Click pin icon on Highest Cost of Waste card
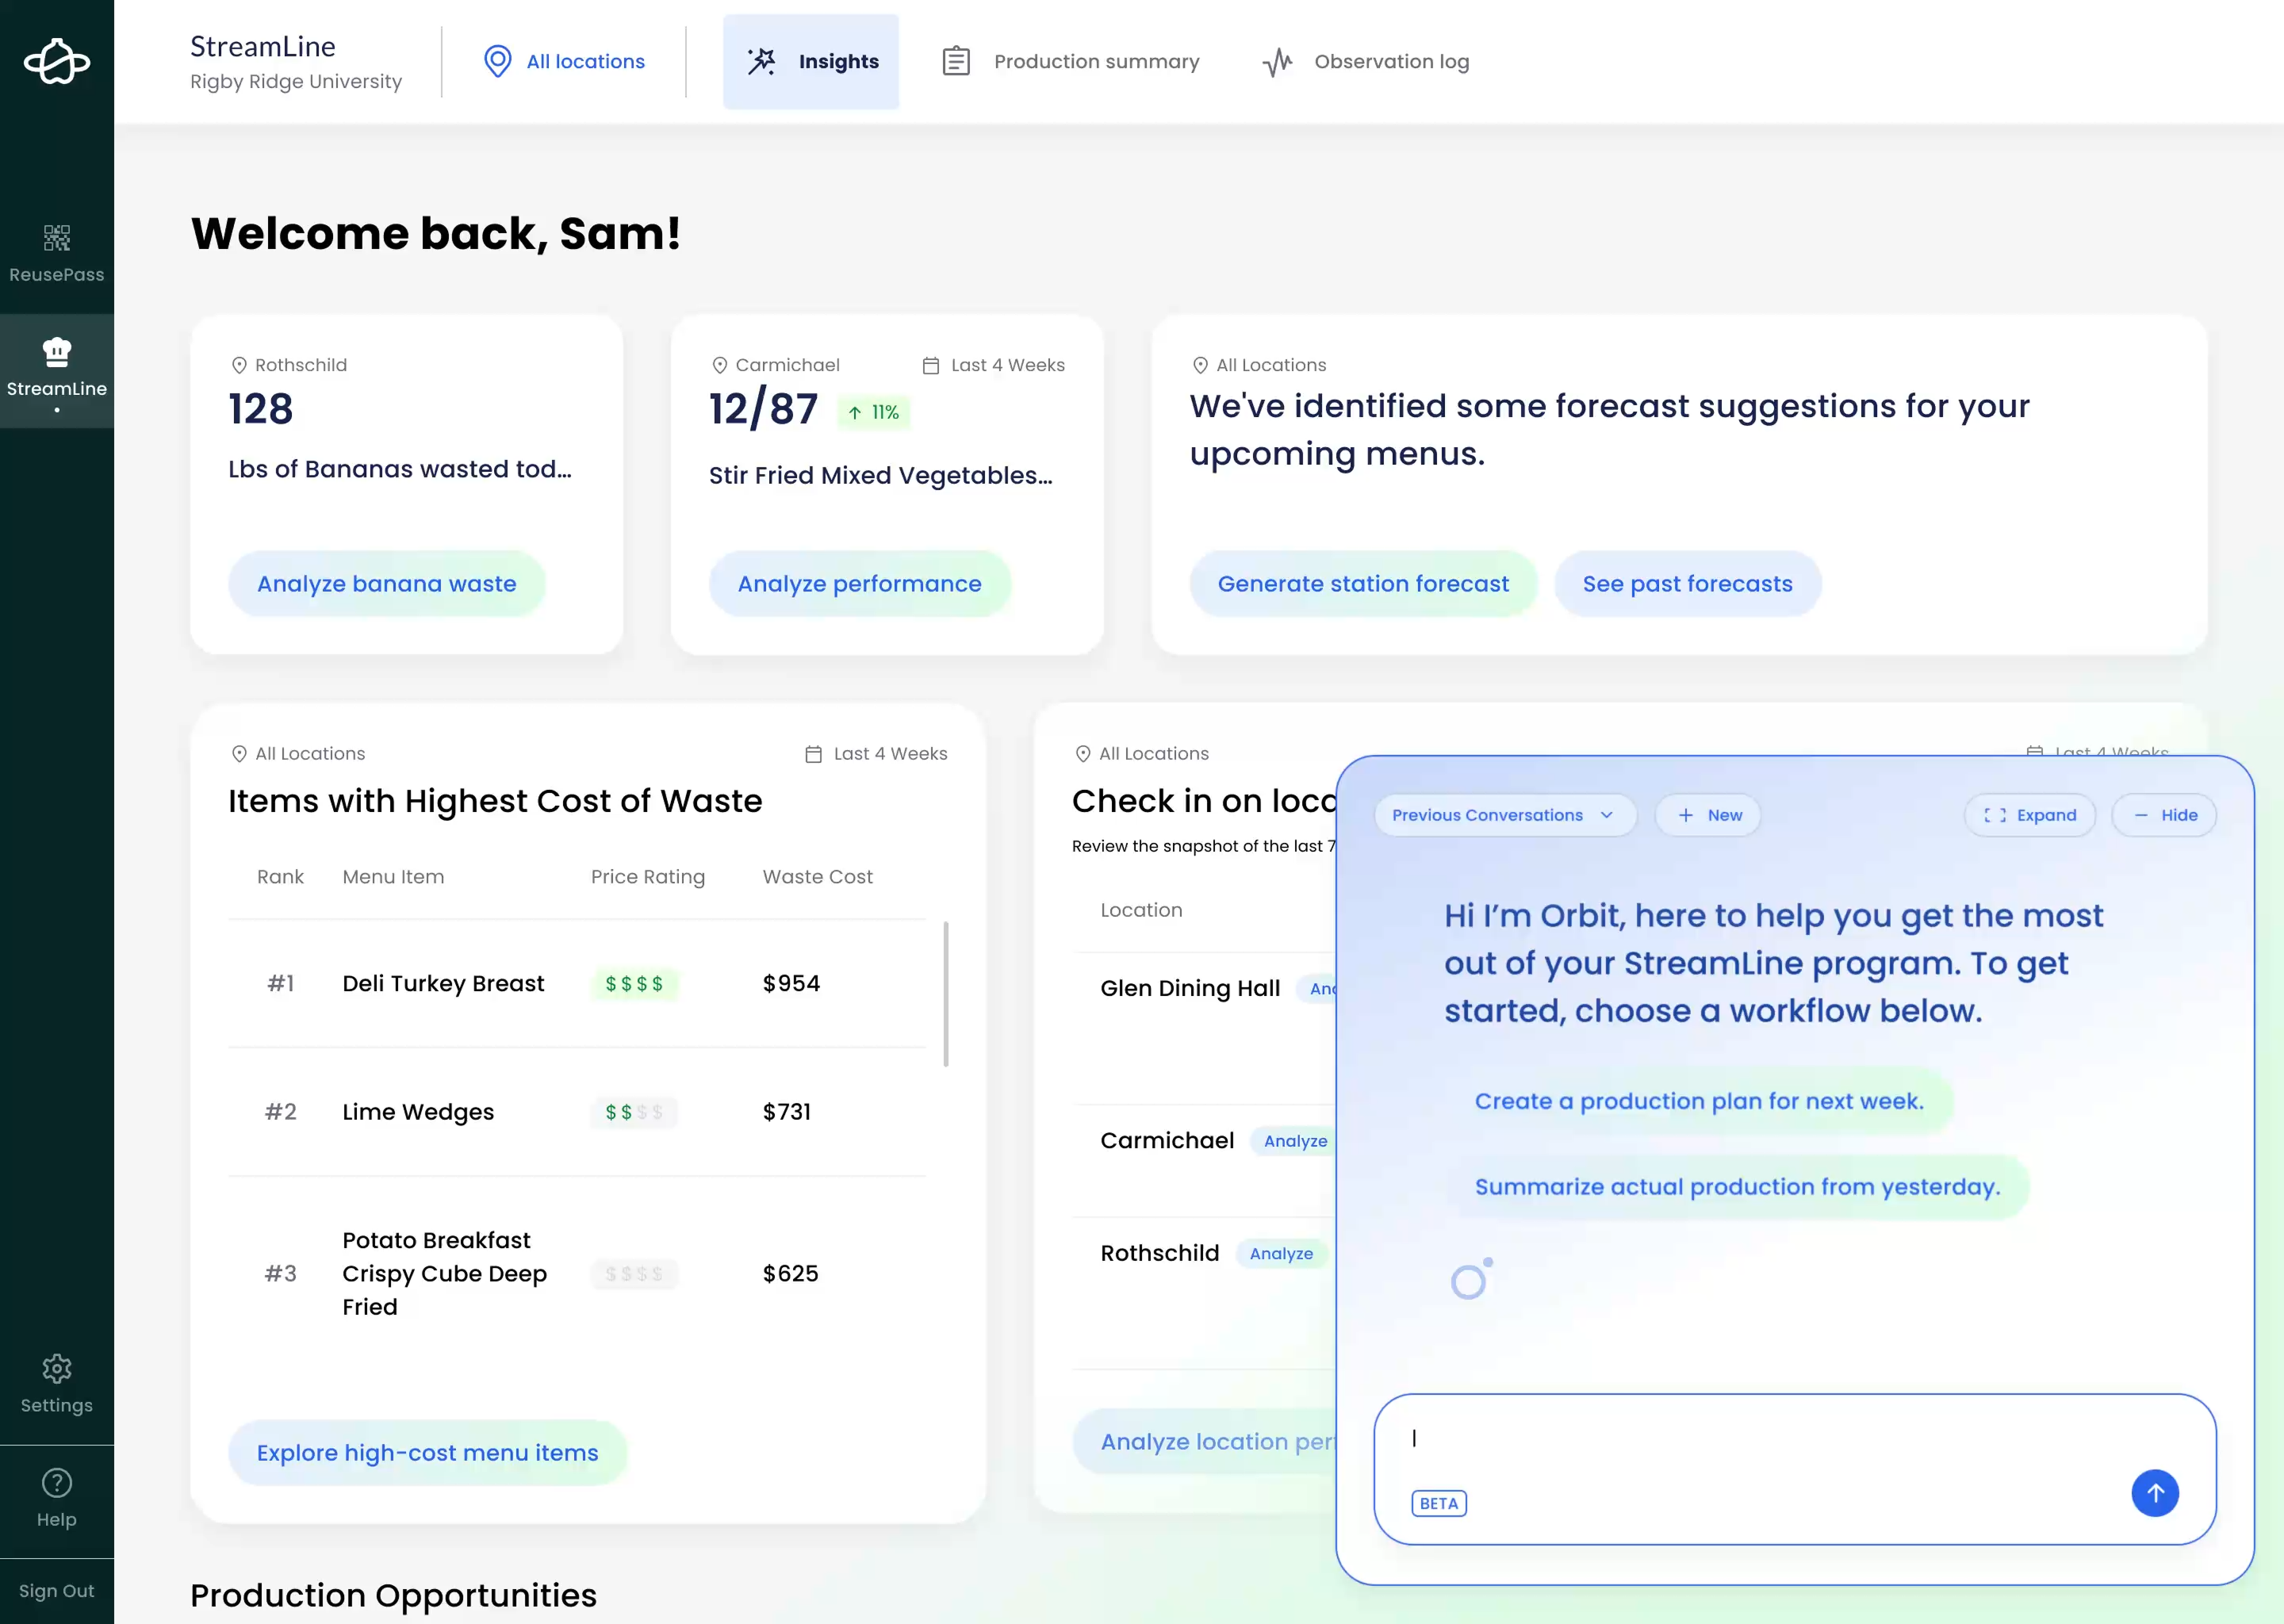The image size is (2284, 1624). click(x=239, y=753)
